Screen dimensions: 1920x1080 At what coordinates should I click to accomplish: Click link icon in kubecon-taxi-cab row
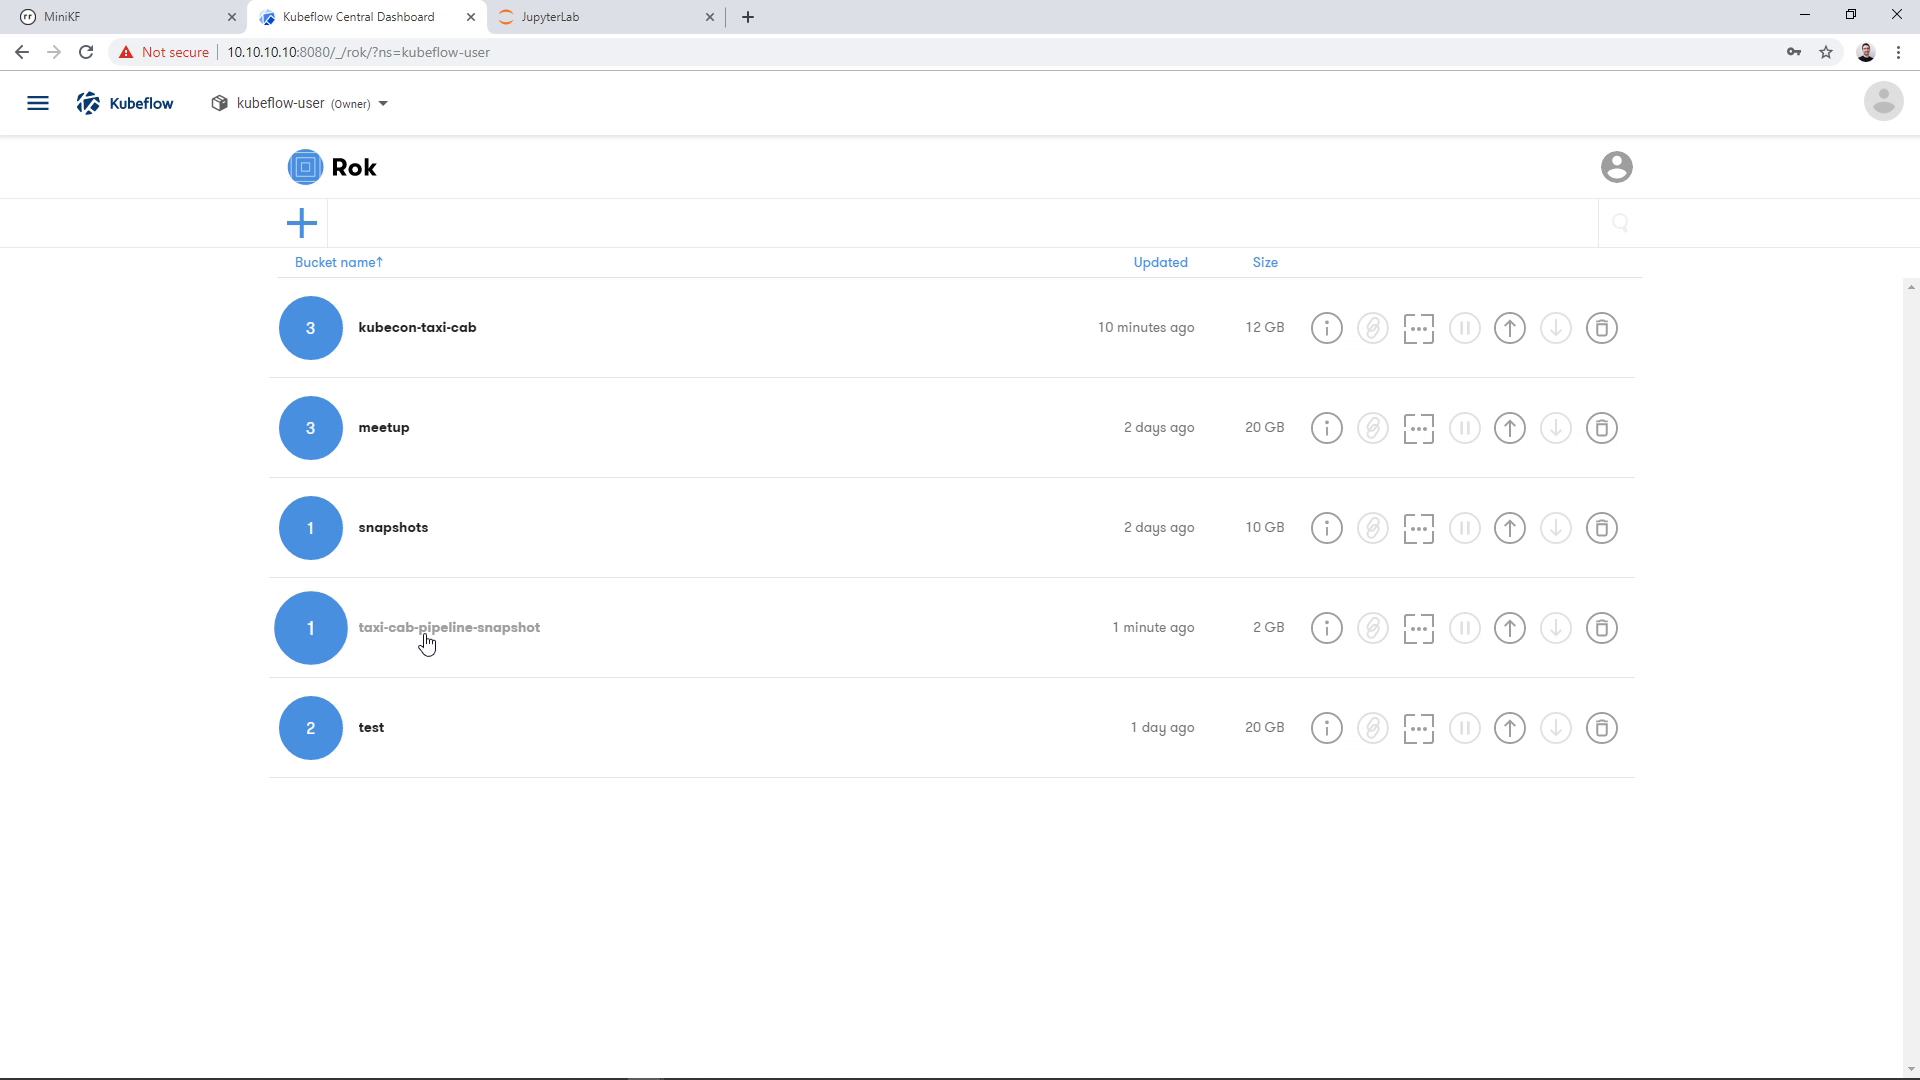(x=1372, y=328)
